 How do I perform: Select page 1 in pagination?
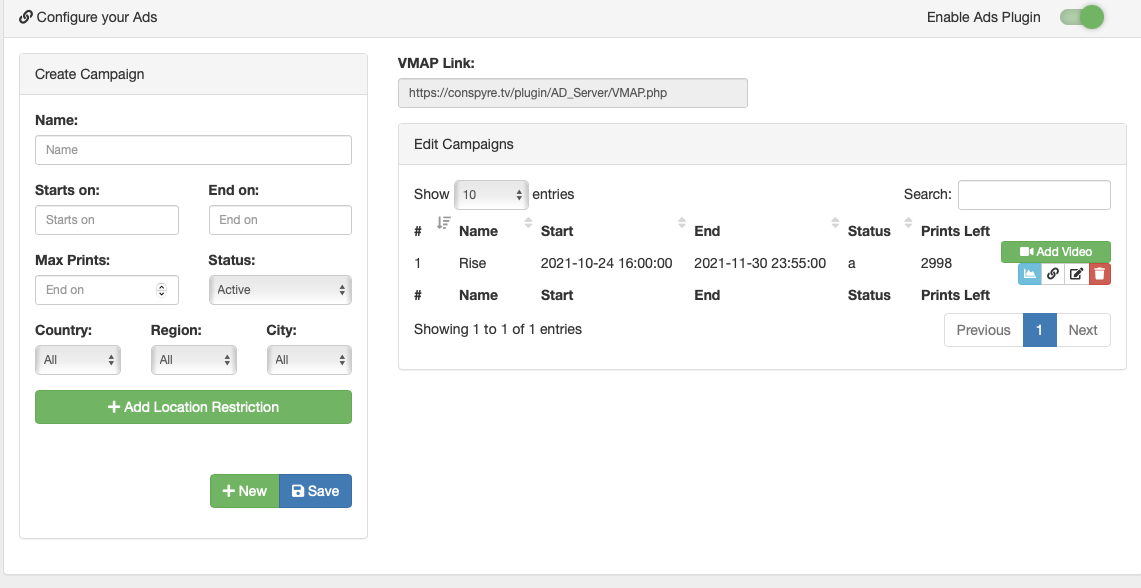click(x=1039, y=330)
